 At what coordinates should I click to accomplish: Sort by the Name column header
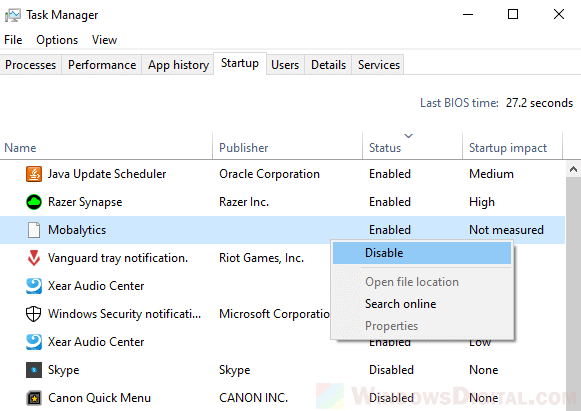coord(106,147)
